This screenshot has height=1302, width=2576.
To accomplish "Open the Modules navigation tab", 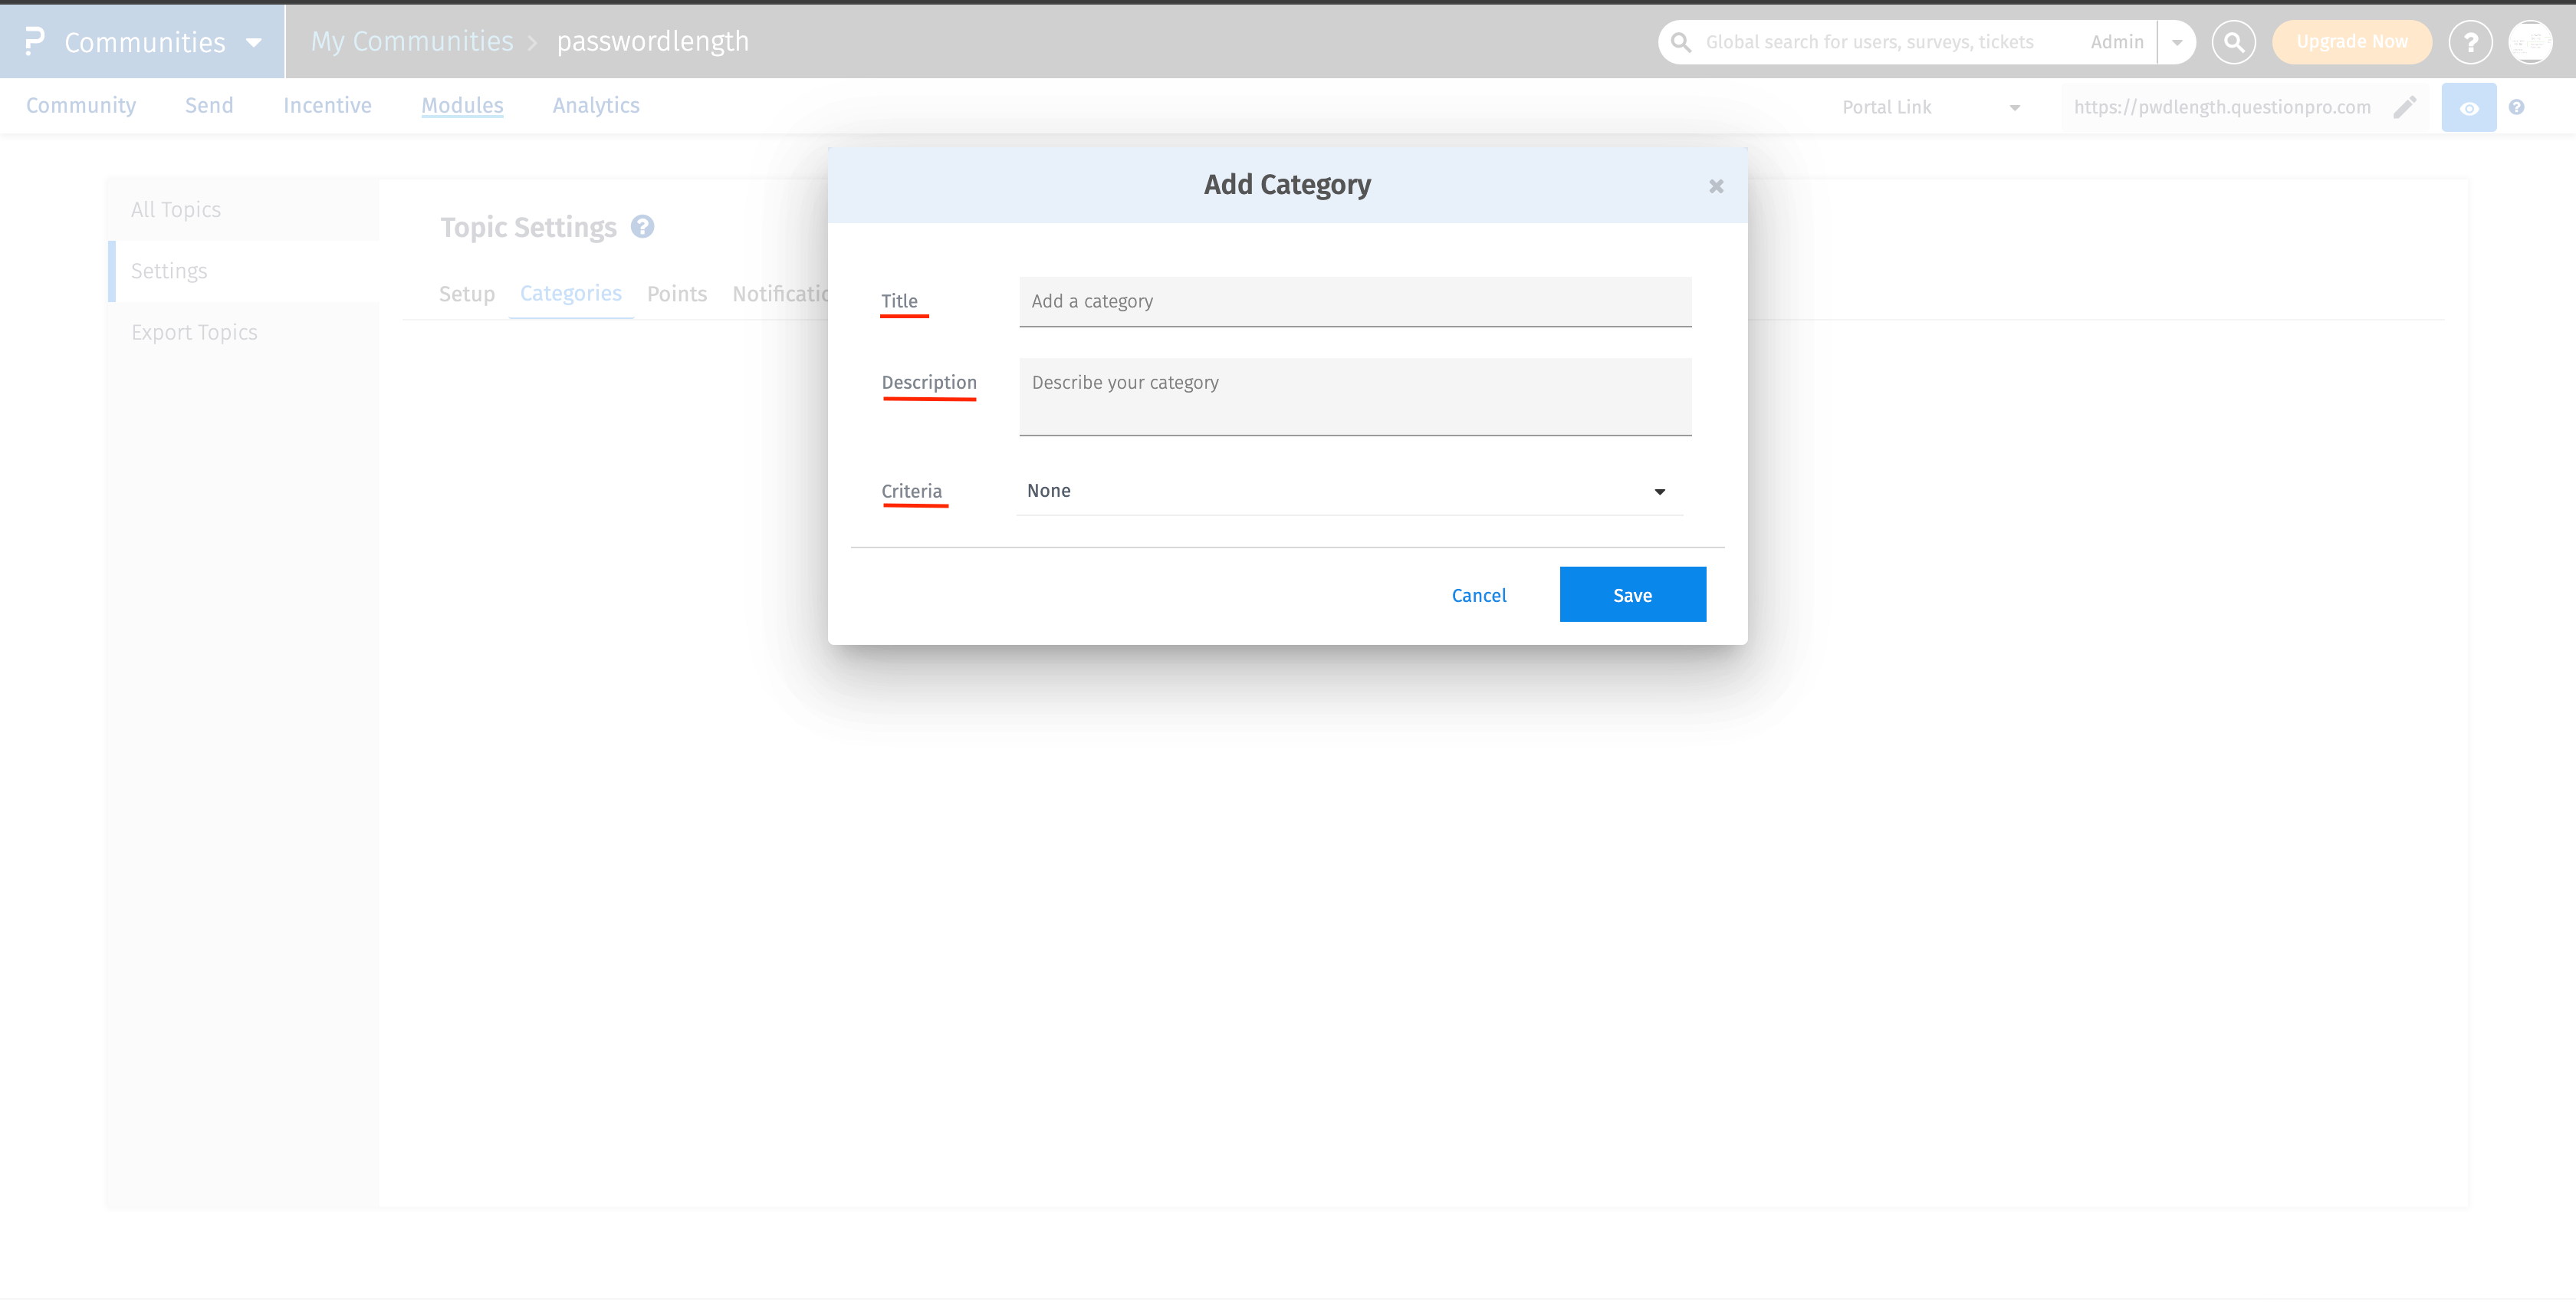I will (462, 105).
